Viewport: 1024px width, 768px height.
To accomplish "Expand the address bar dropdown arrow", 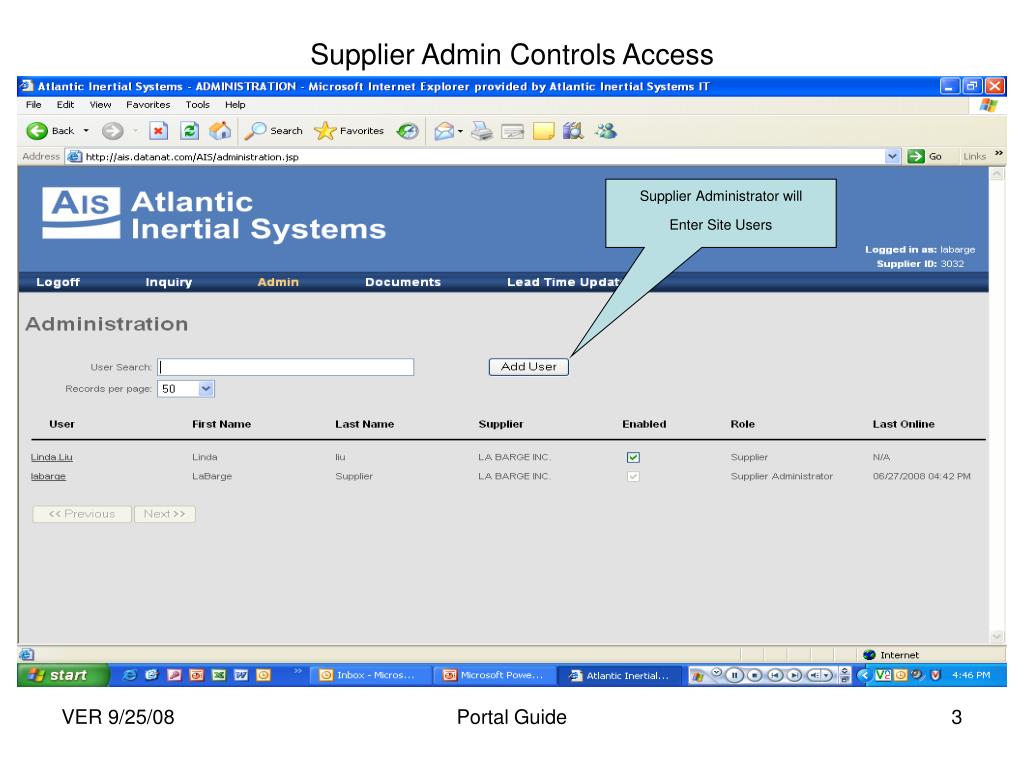I will [x=892, y=157].
